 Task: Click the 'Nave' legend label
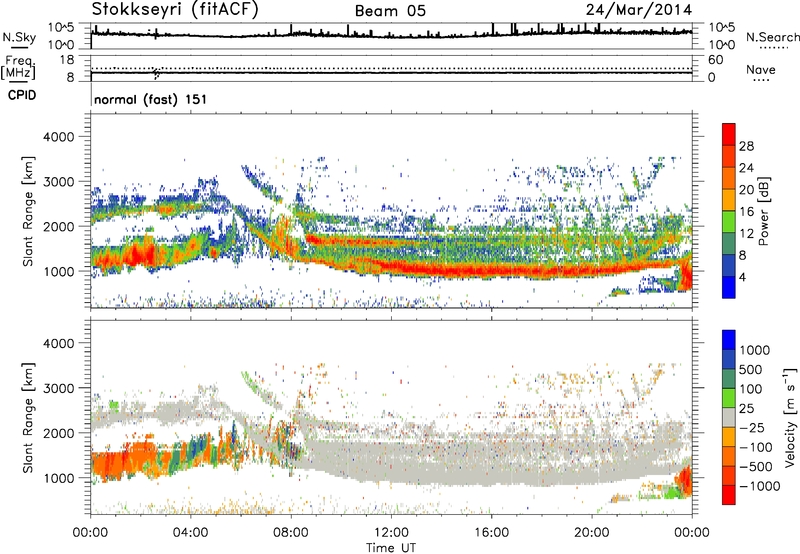pos(761,69)
